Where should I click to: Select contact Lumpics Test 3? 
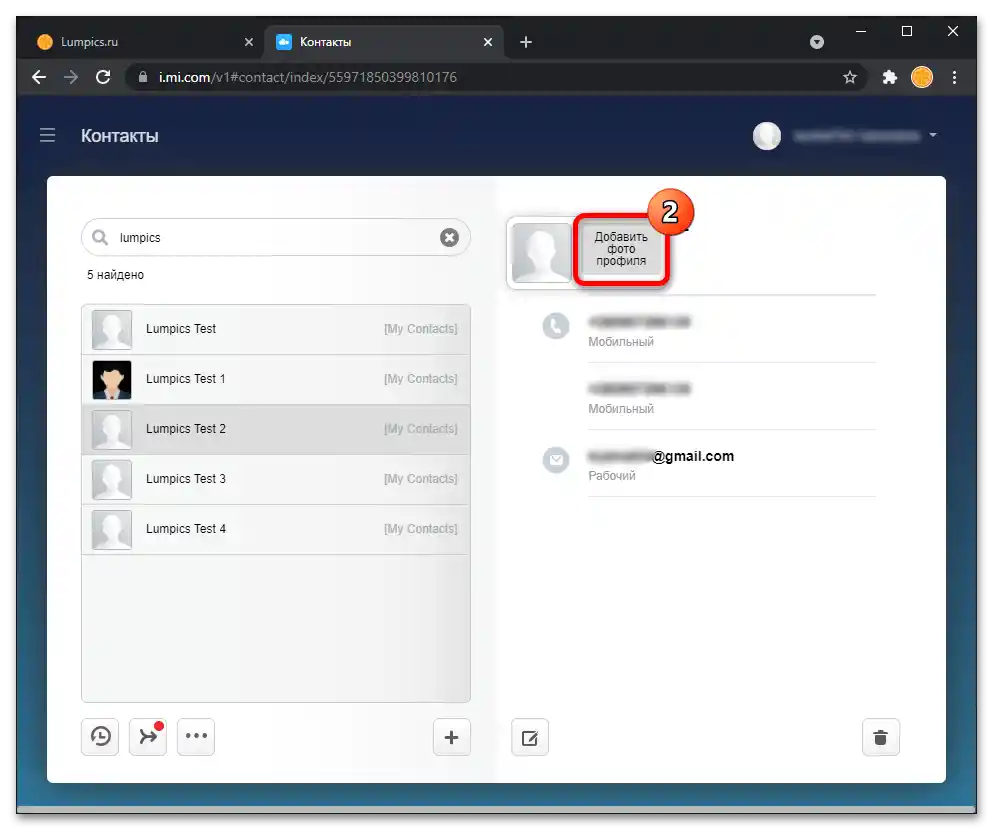[275, 479]
